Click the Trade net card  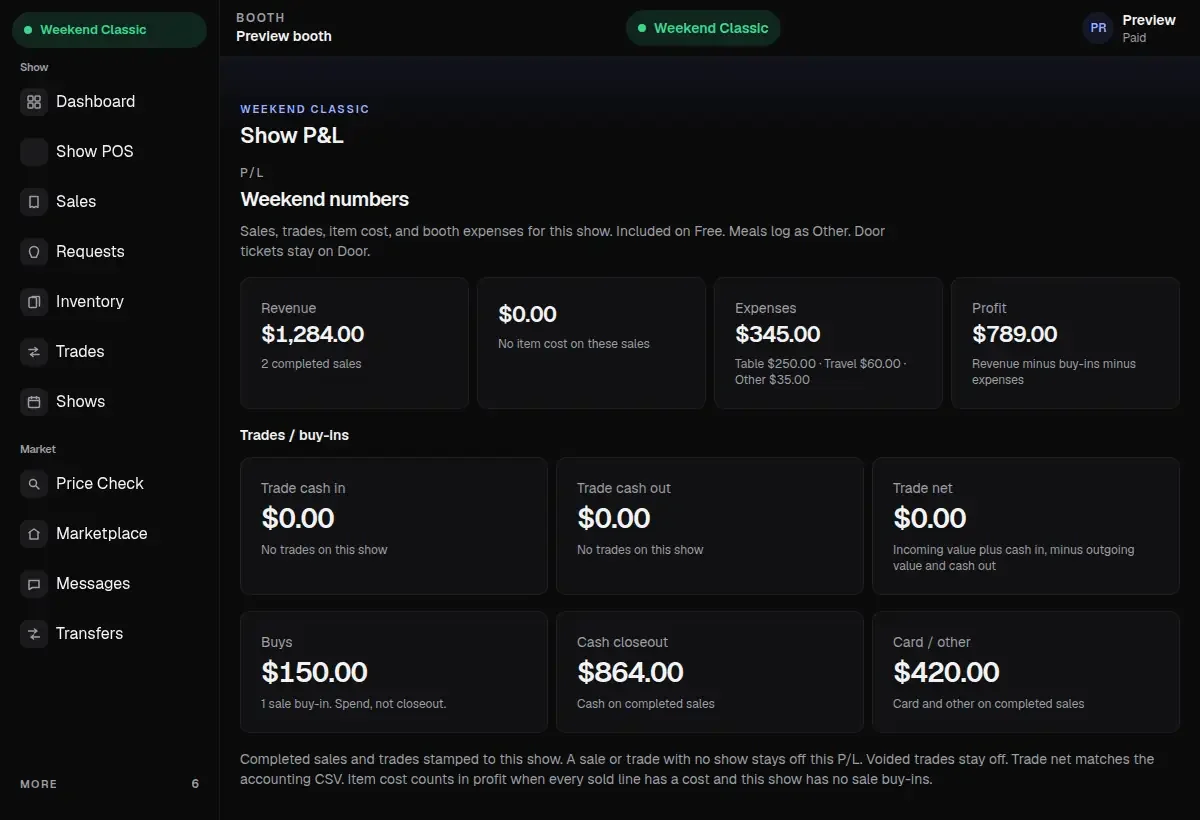tap(1026, 526)
